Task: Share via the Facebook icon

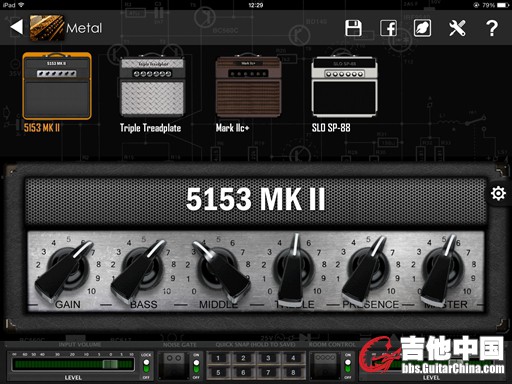Action: click(389, 28)
